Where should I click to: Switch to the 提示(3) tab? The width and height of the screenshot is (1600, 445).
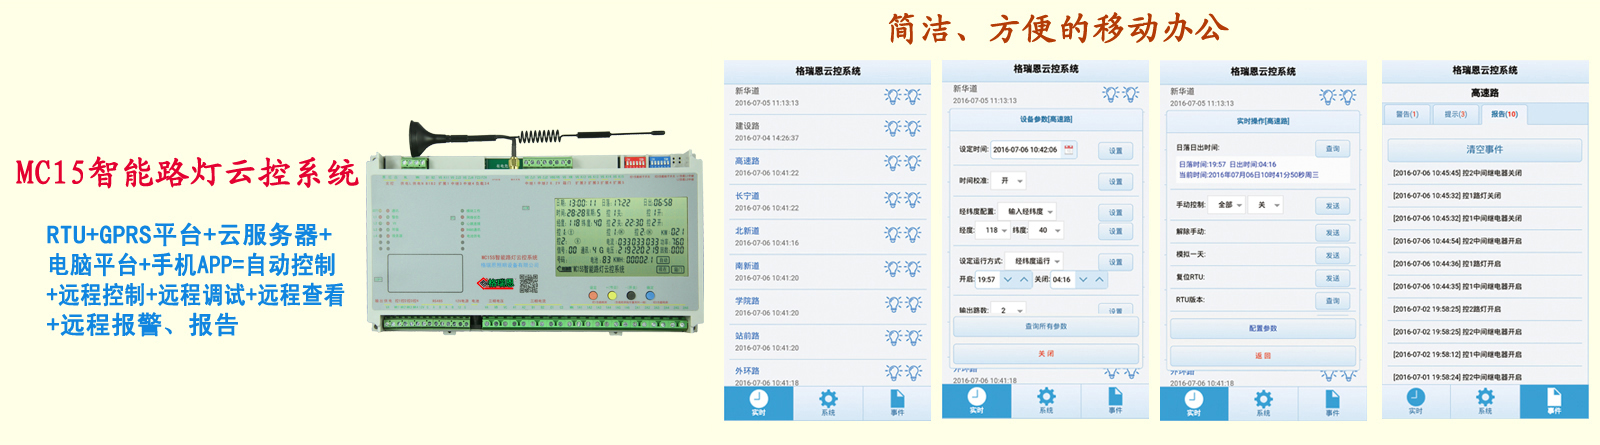coord(1455,115)
